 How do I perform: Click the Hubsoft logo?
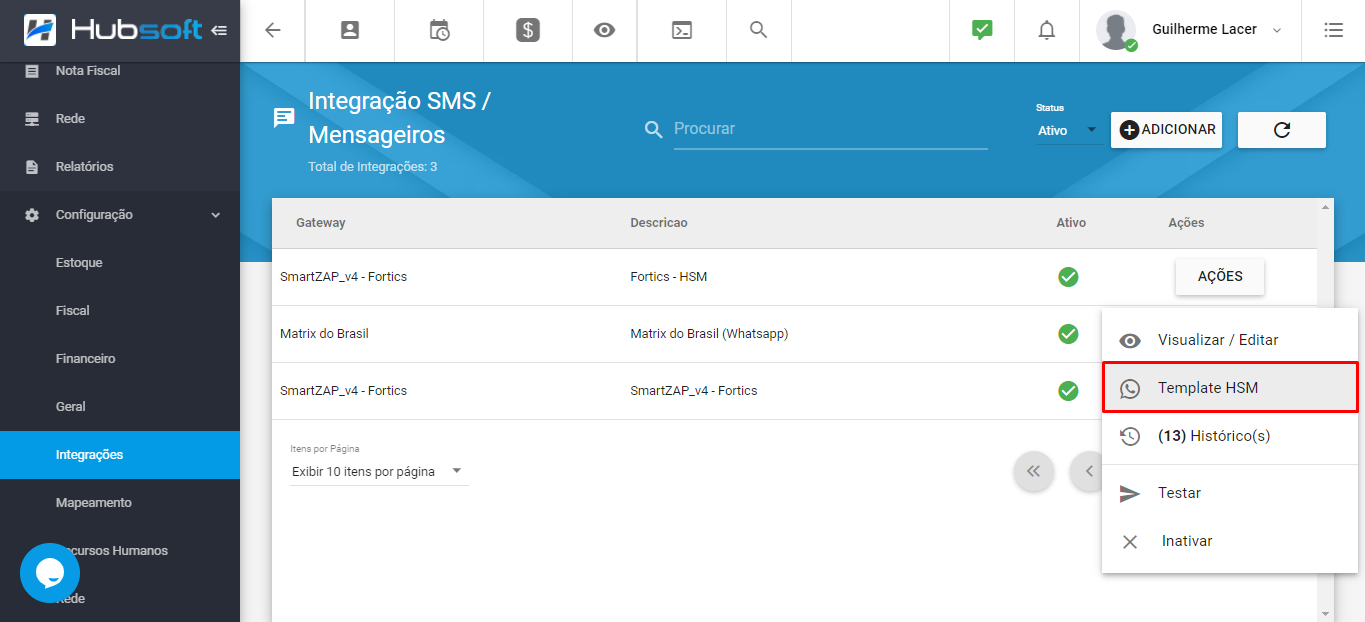click(x=112, y=30)
